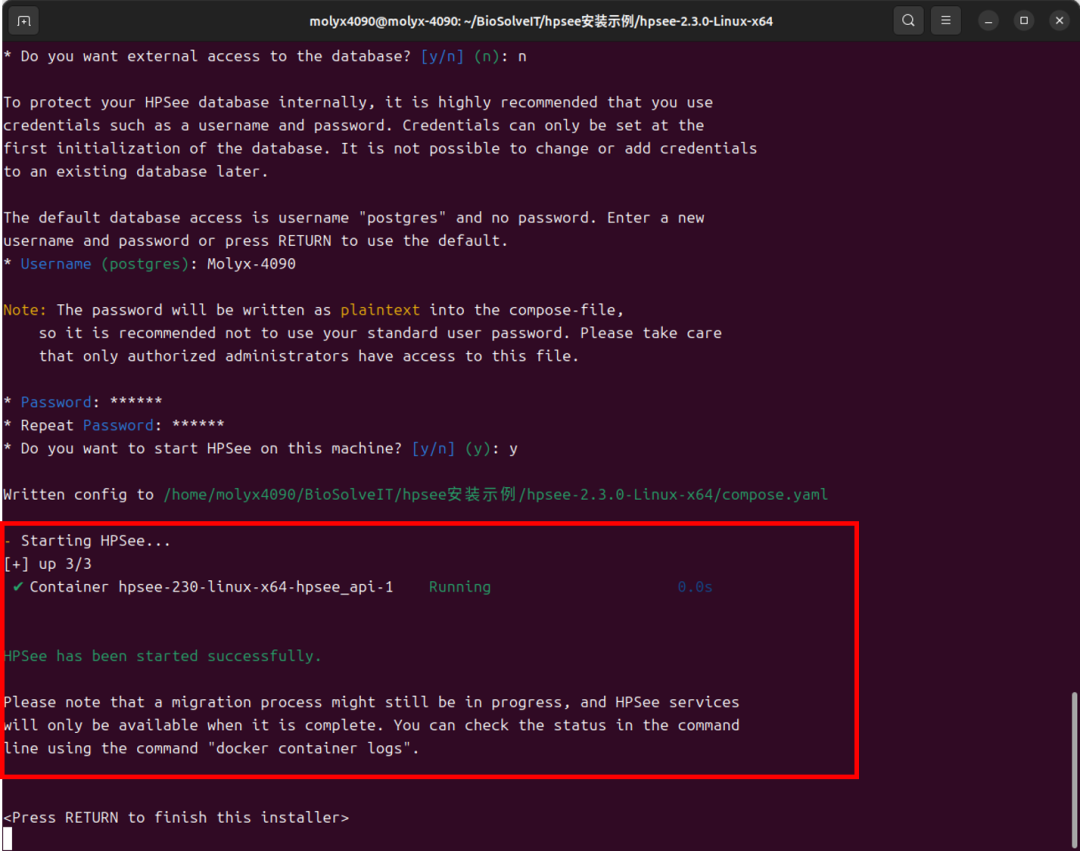Screen dimensions: 1080x851
Task: Click the green checkmark before Container
Action: click(x=18, y=587)
